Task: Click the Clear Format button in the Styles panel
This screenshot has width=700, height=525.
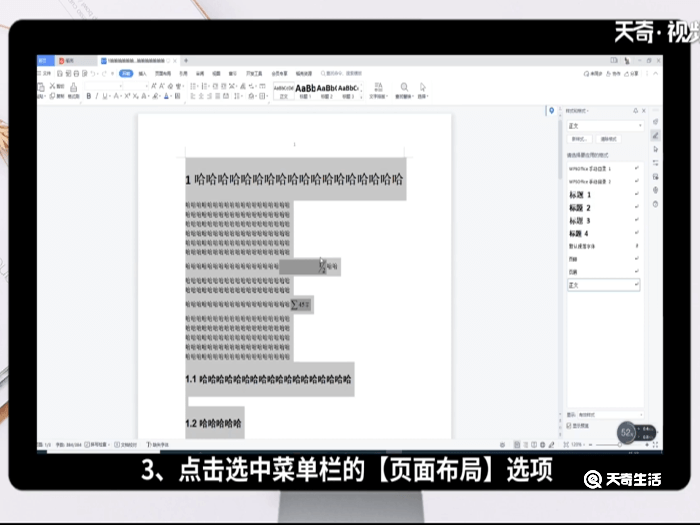Action: [608, 139]
